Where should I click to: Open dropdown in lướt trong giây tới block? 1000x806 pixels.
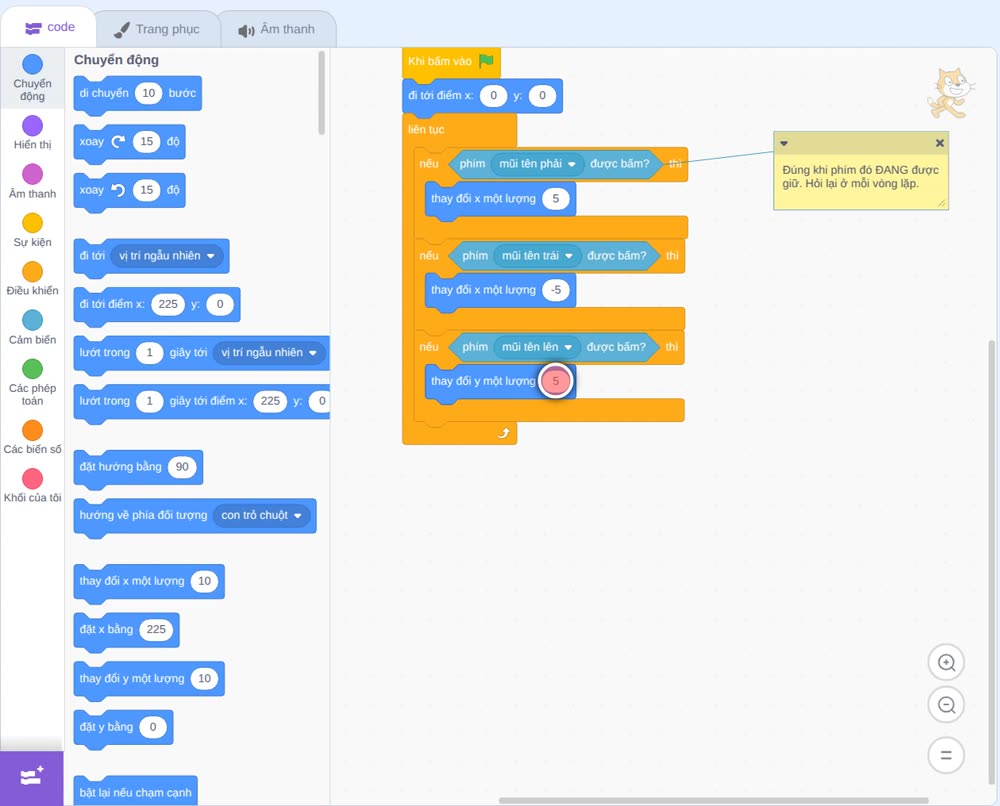[268, 353]
